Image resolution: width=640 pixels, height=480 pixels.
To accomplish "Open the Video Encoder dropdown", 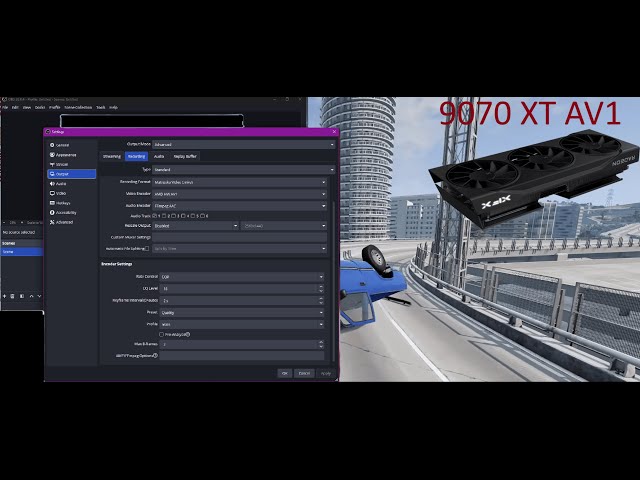I will click(240, 194).
